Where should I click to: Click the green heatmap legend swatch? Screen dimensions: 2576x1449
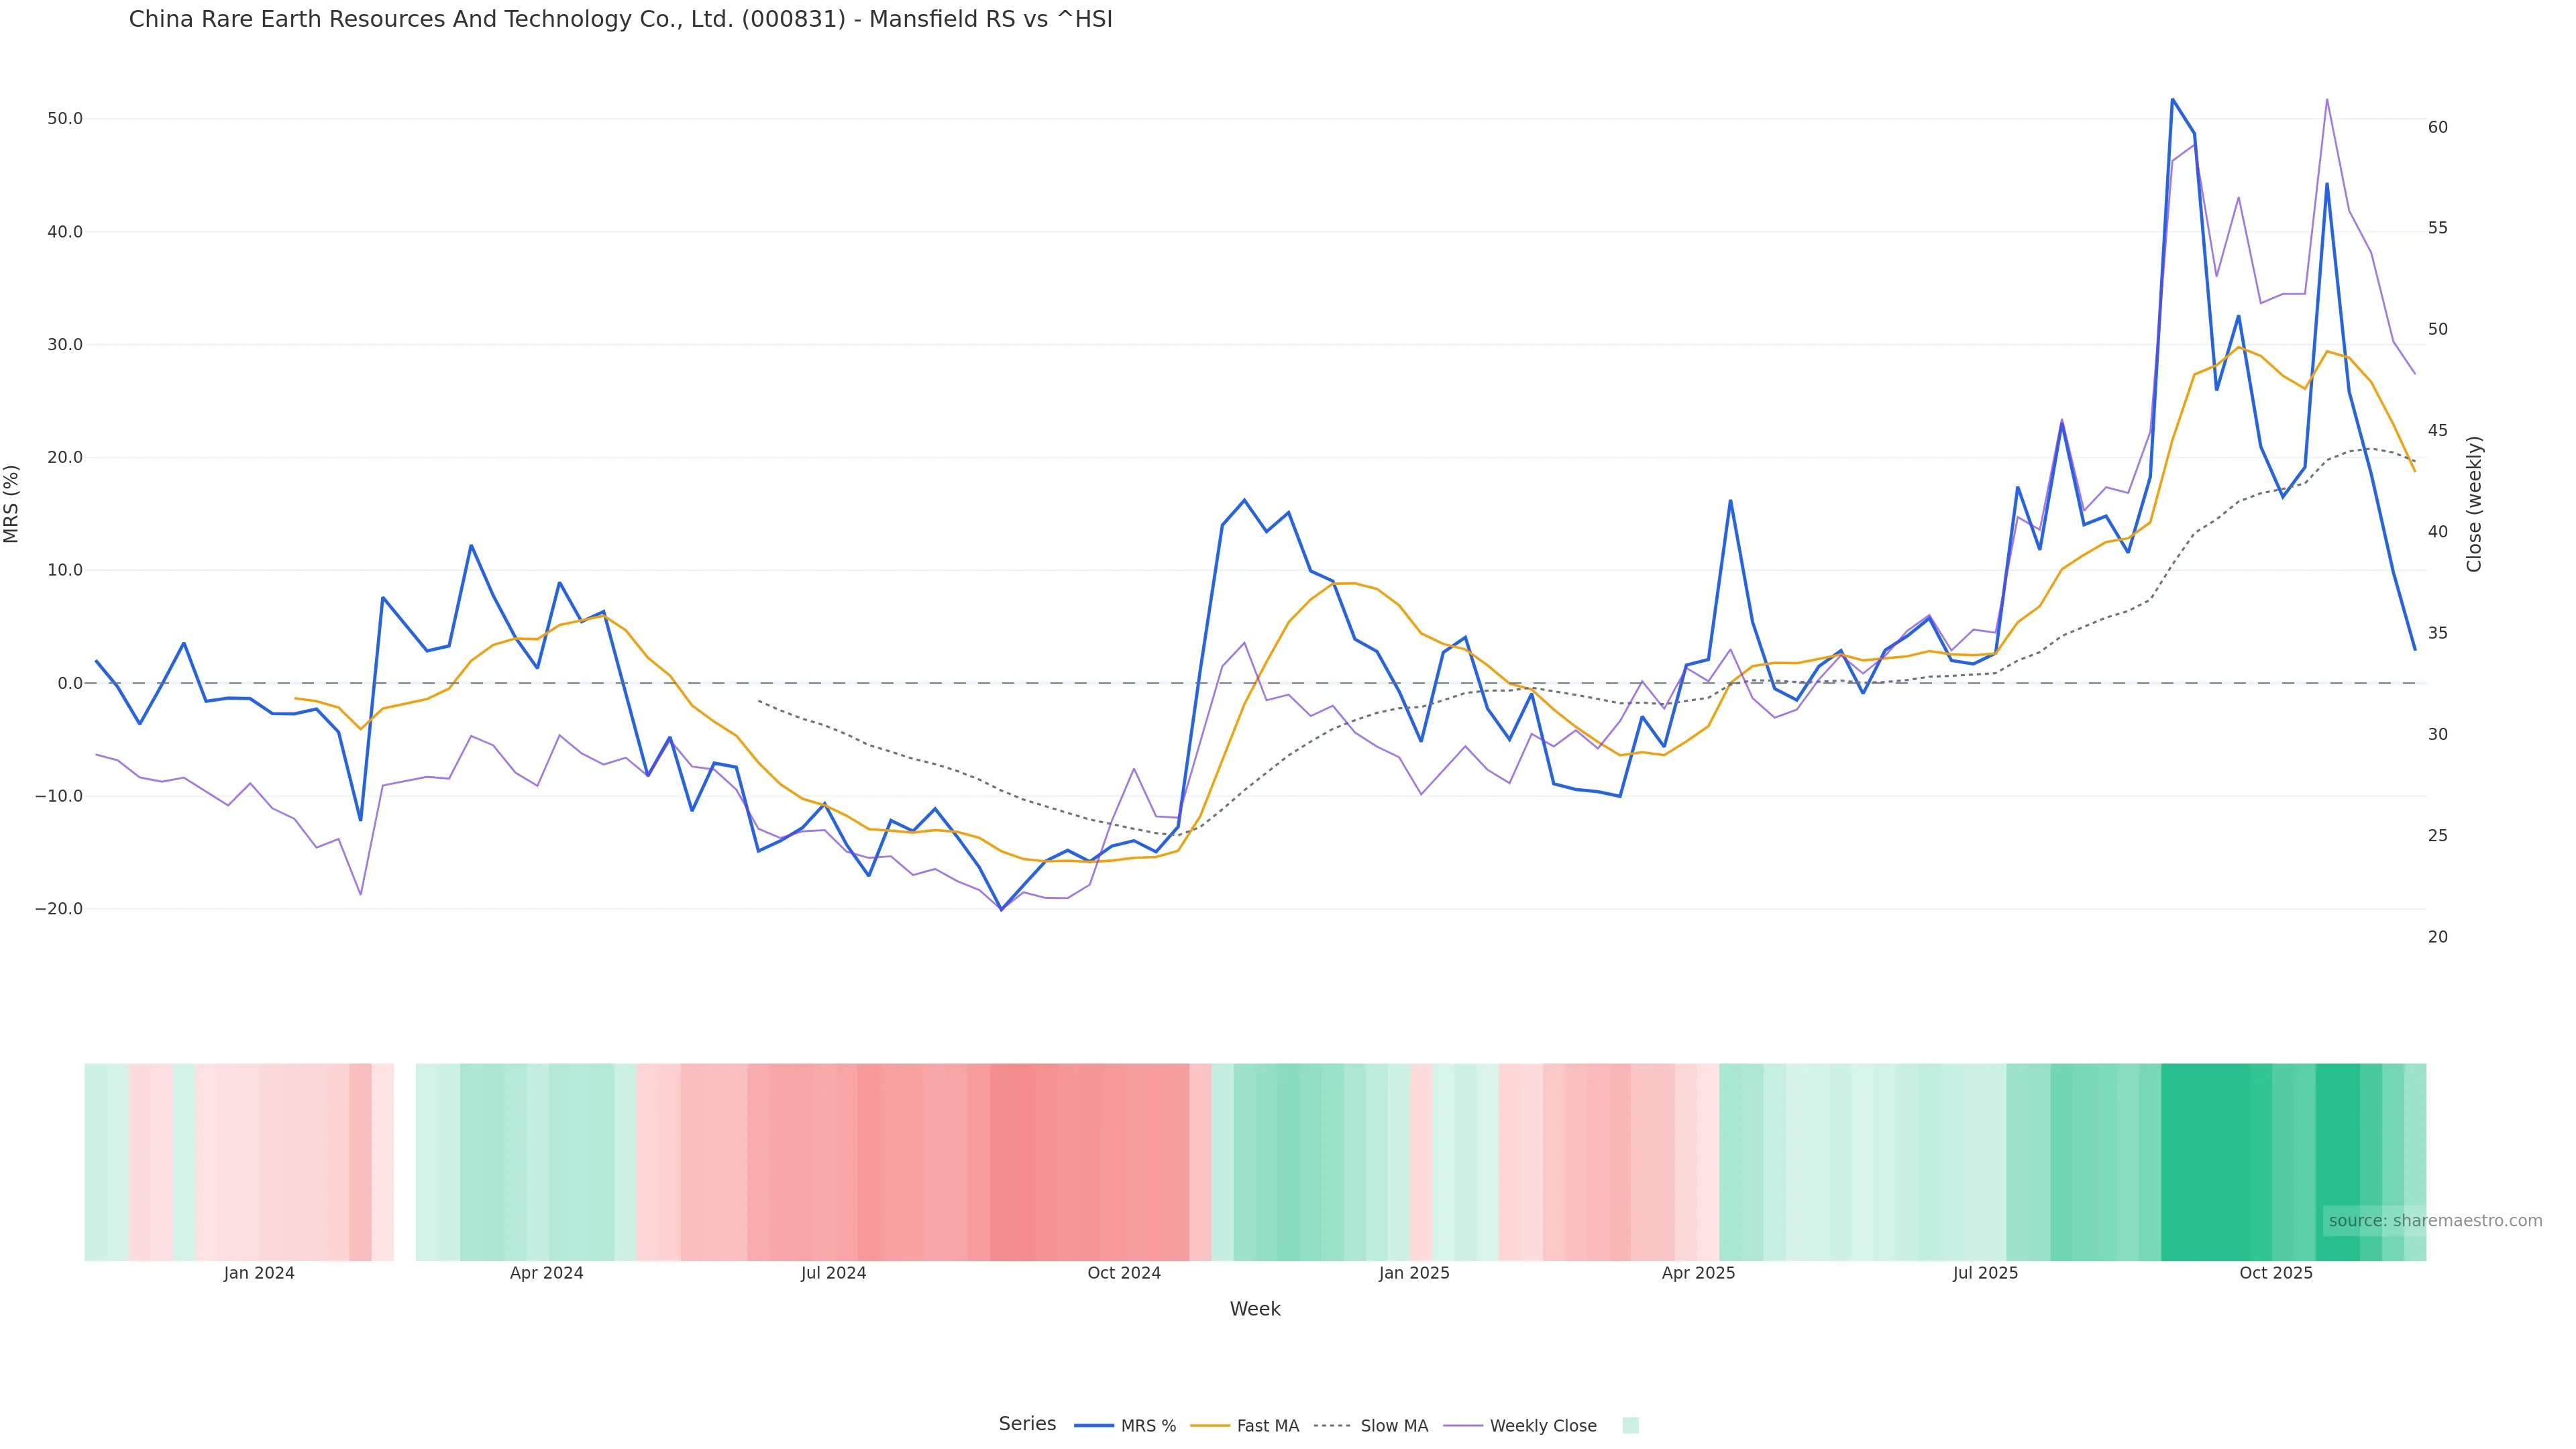pos(1630,1426)
